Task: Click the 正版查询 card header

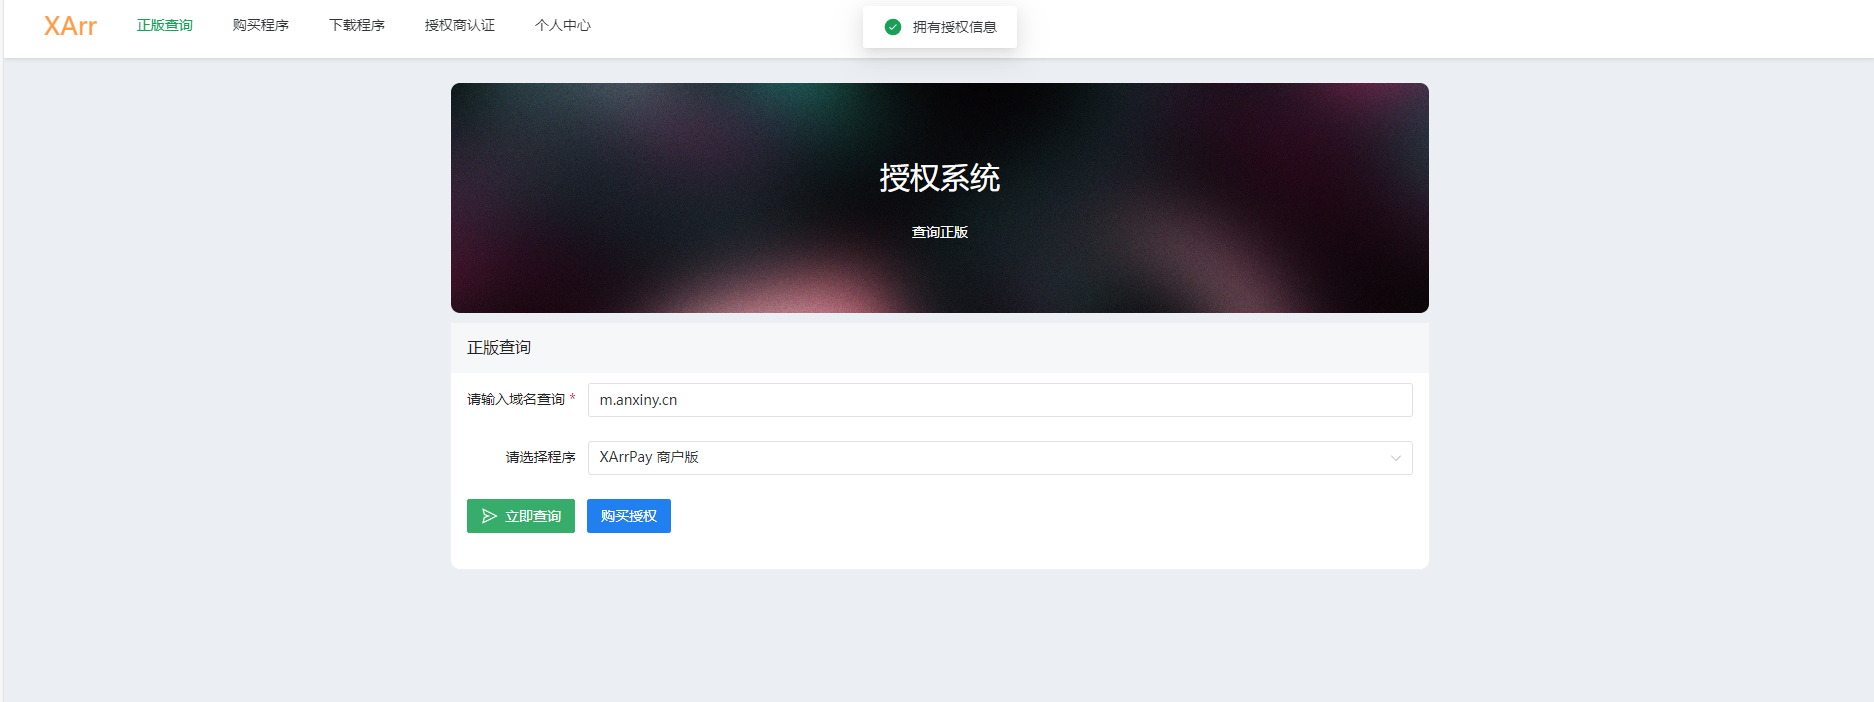Action: 940,348
